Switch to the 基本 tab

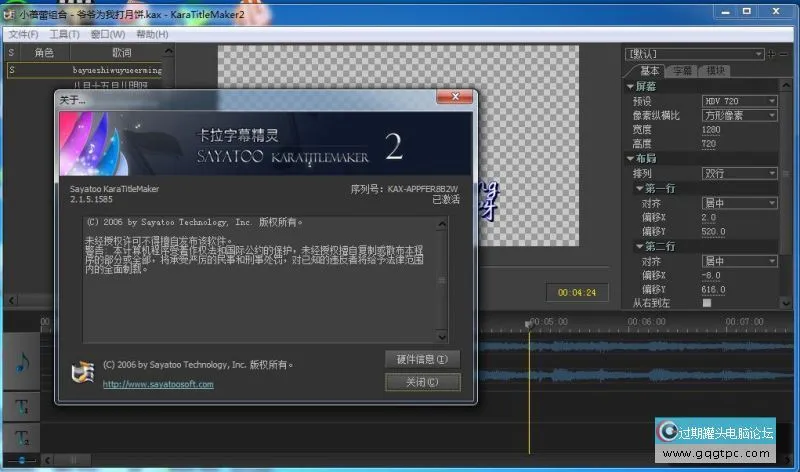click(x=649, y=71)
